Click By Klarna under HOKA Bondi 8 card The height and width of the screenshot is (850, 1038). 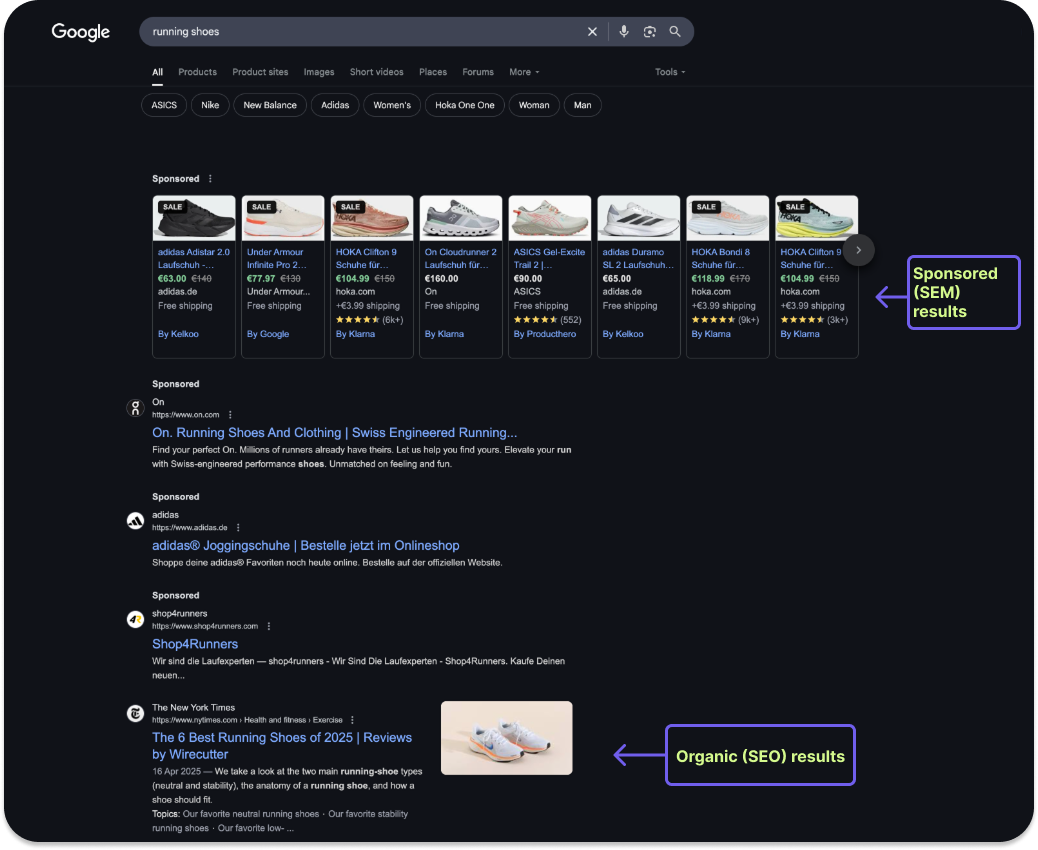tap(711, 334)
